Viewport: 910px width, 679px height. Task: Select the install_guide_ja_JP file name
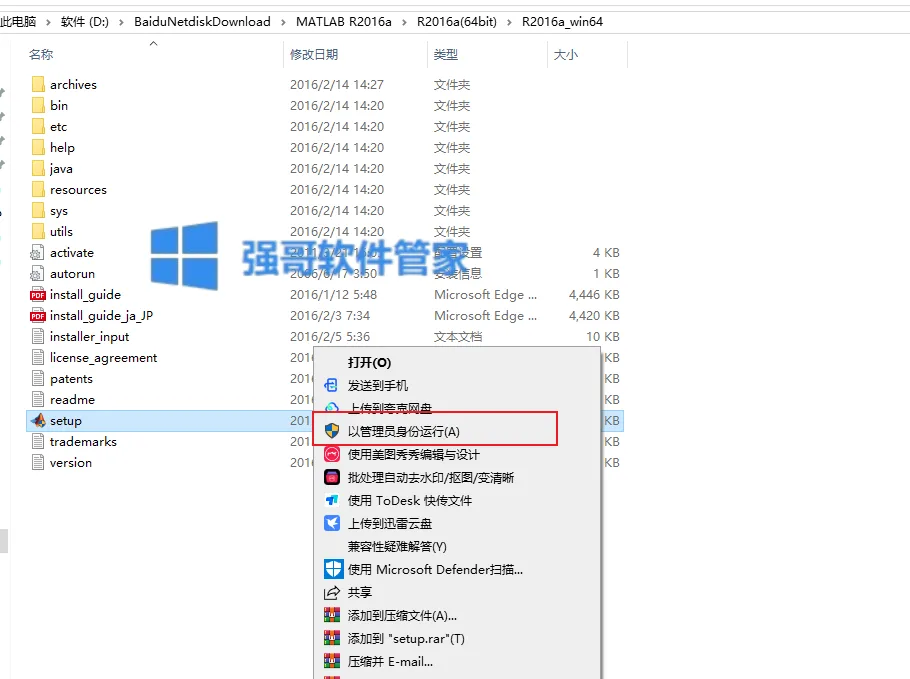click(x=102, y=316)
